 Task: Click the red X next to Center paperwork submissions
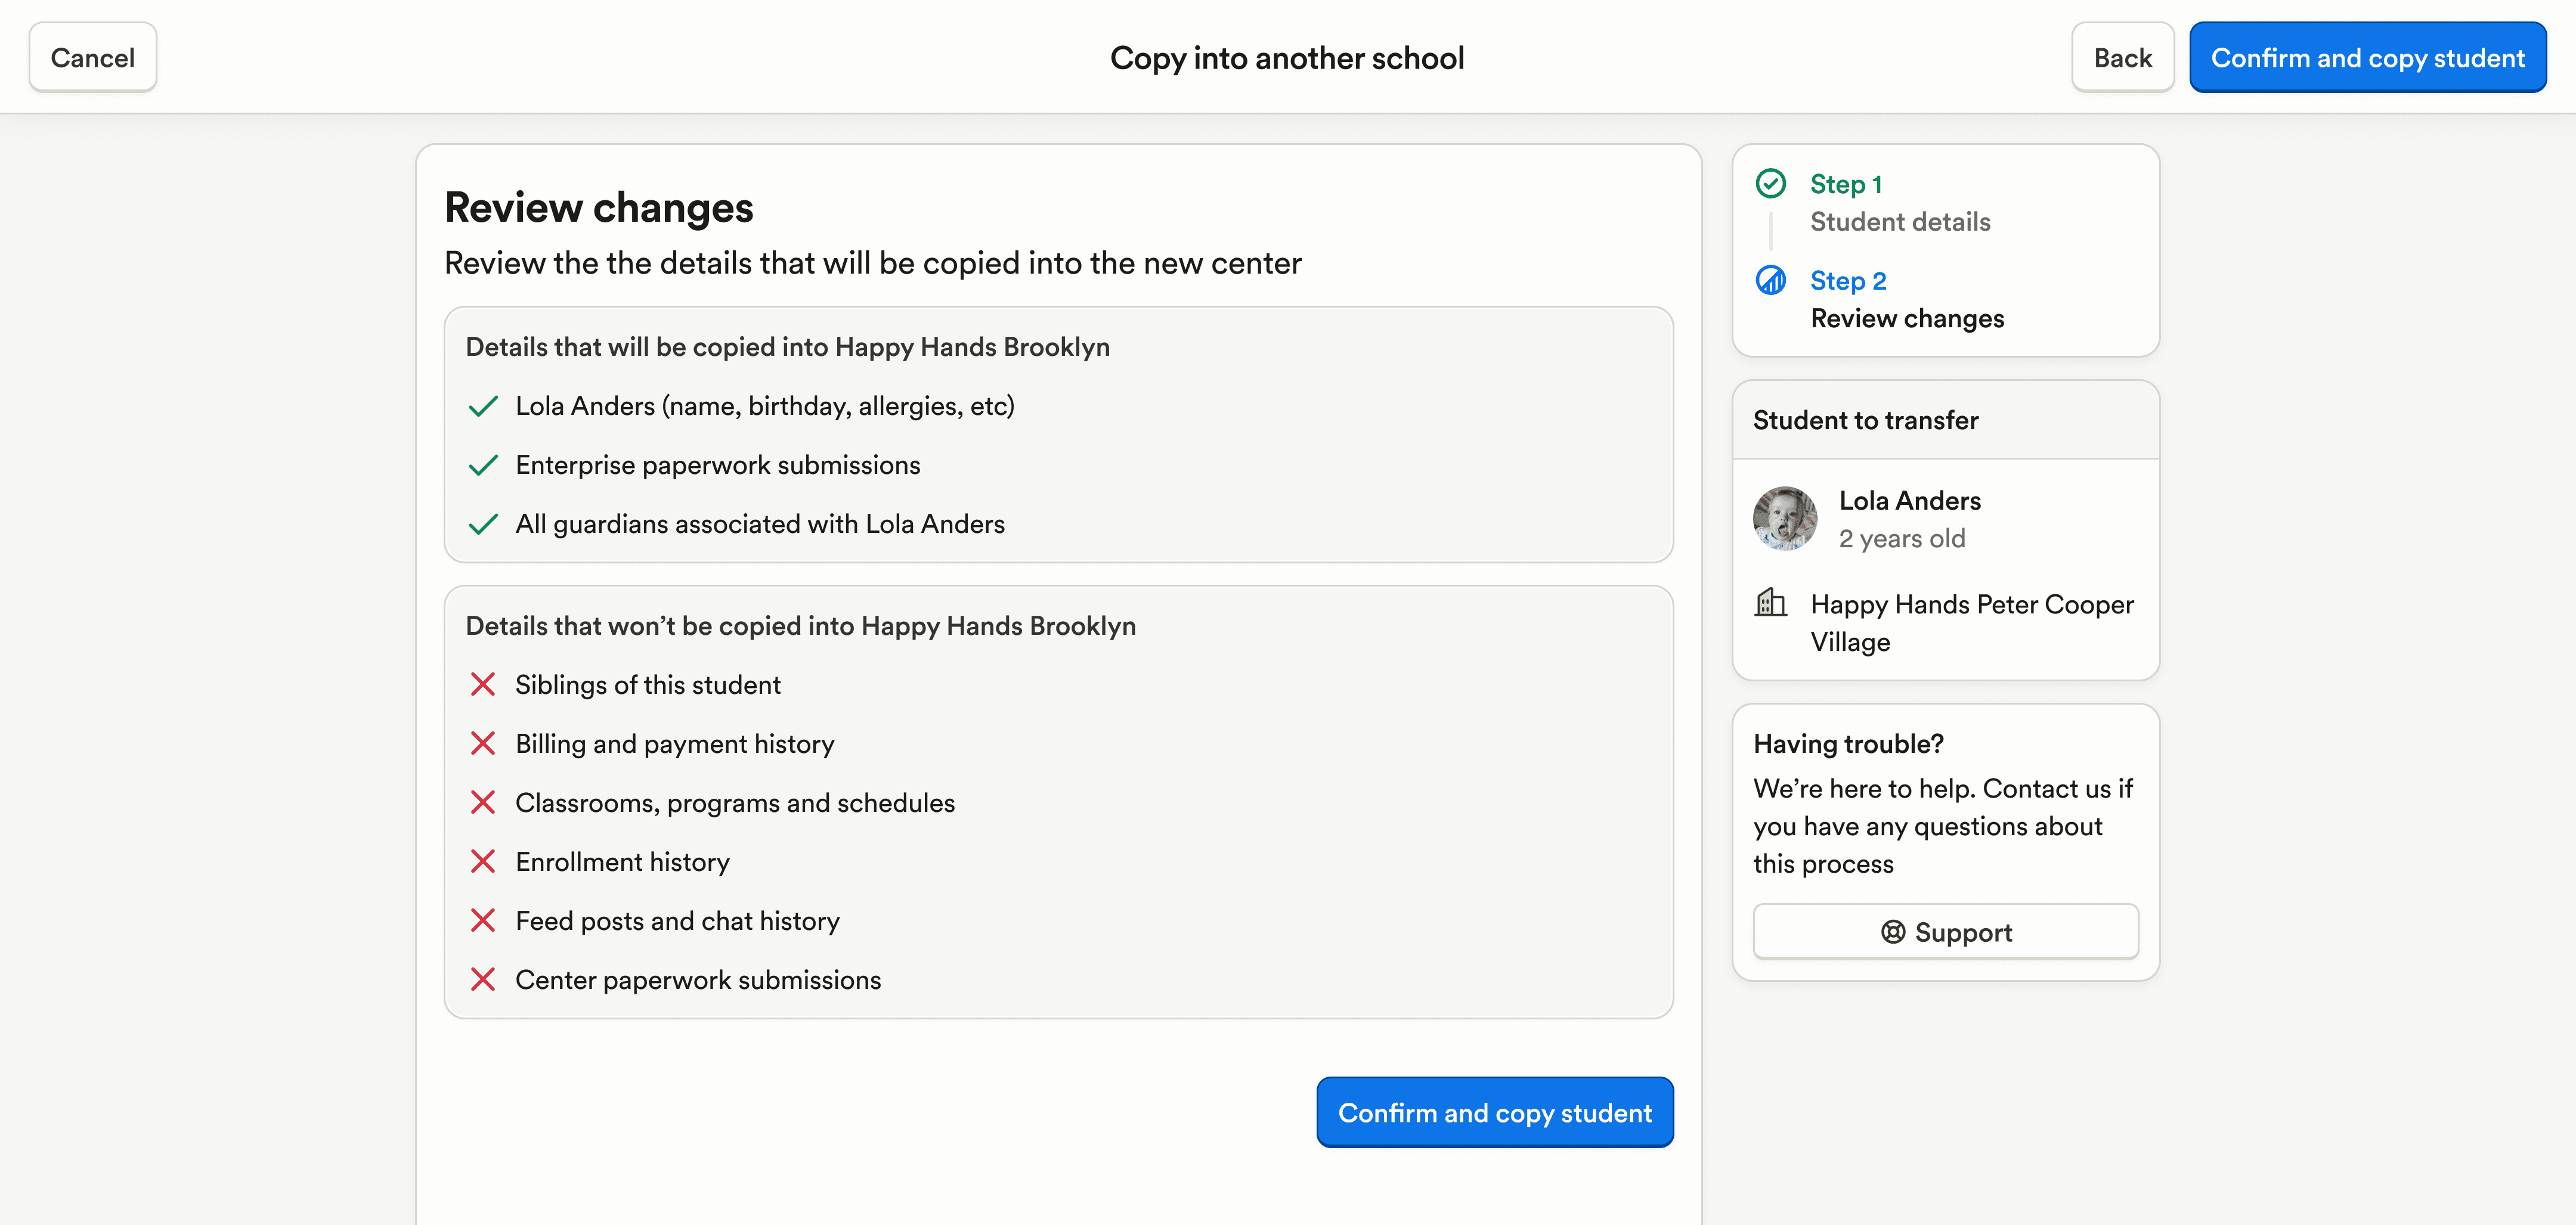483,980
